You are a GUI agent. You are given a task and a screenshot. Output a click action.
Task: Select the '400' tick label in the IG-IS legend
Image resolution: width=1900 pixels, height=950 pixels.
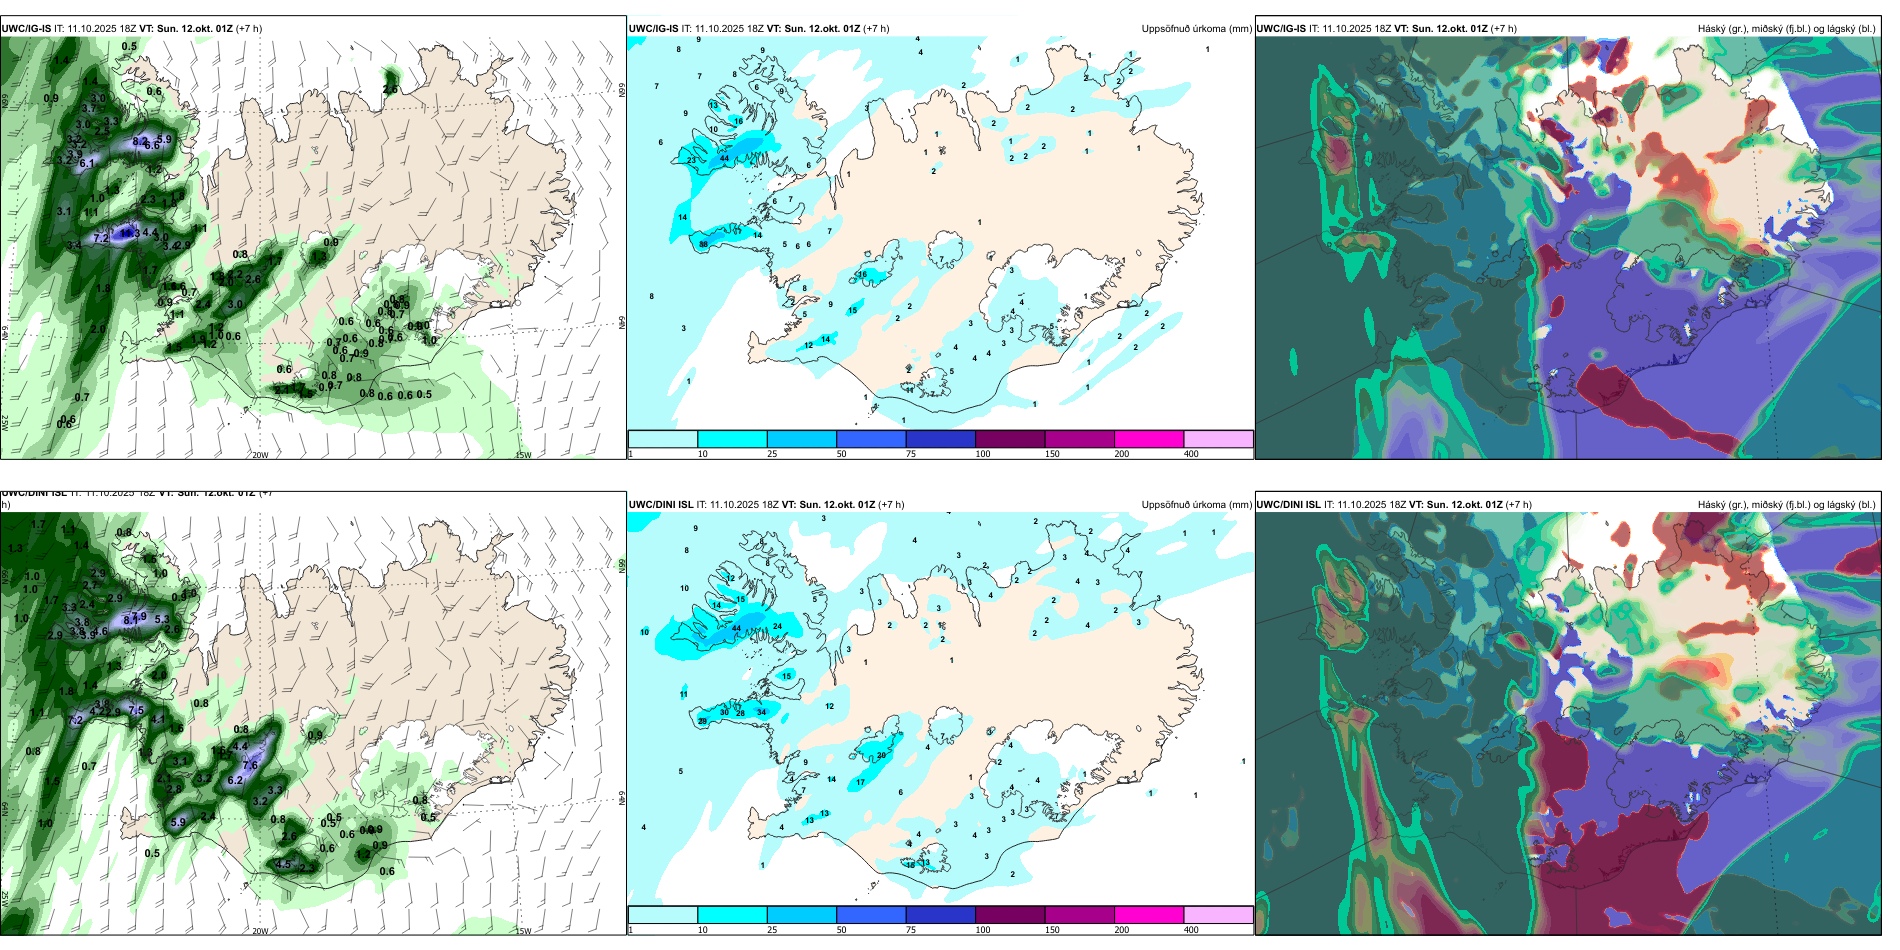(1191, 454)
